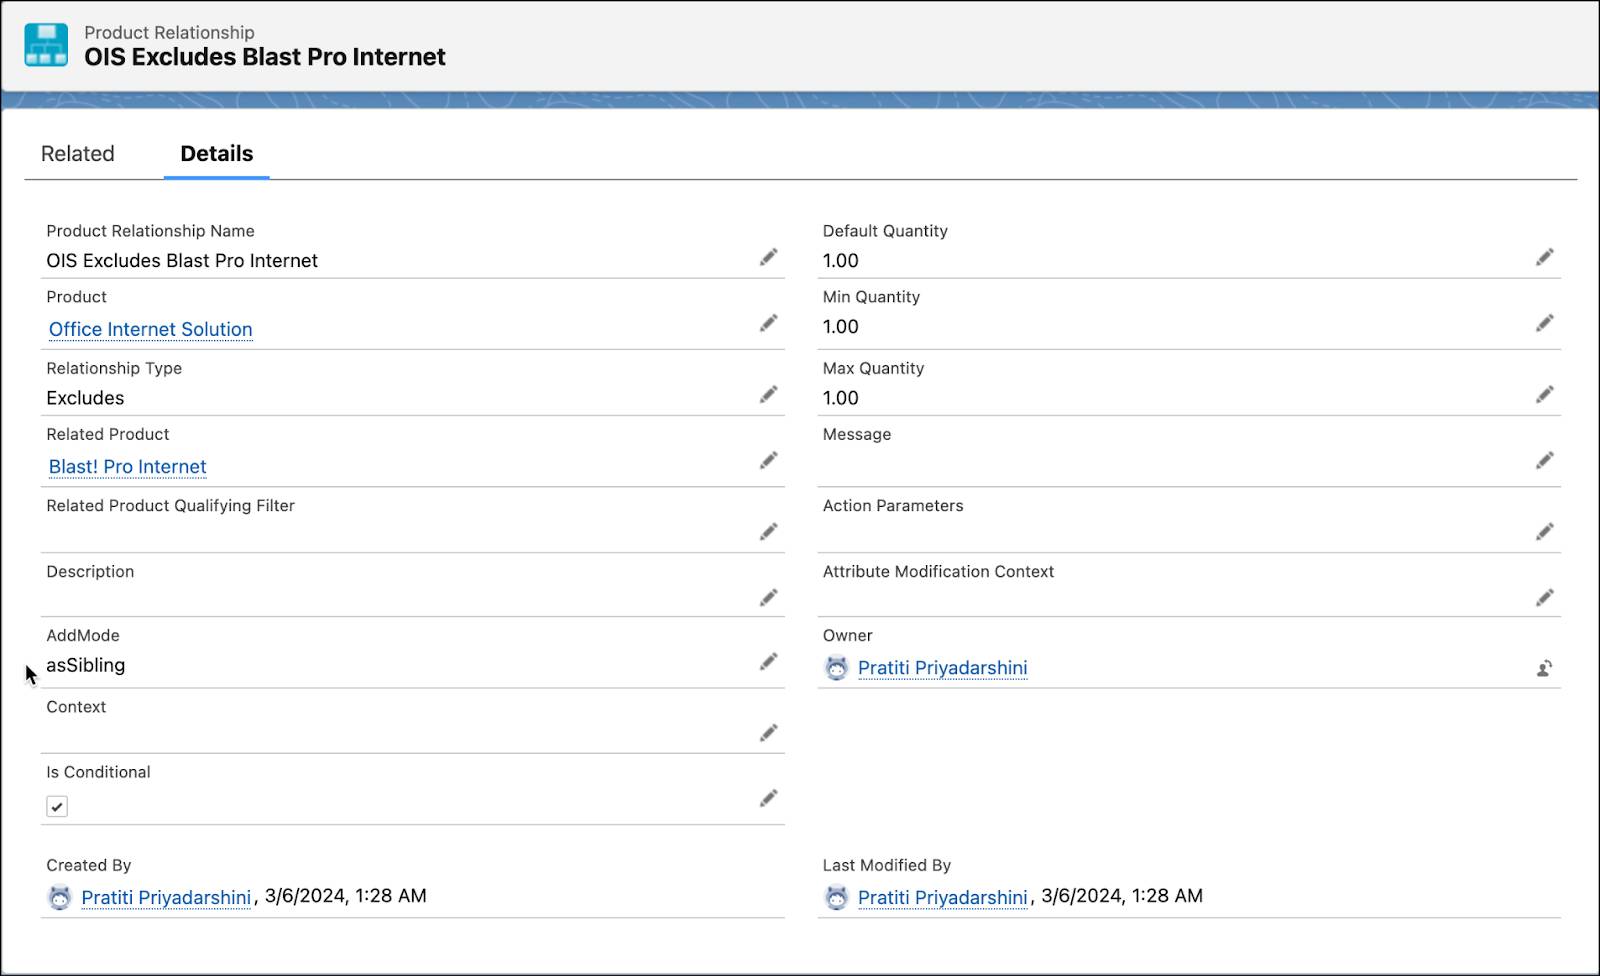Screen dimensions: 1600x976
Task: Click the Product Relationship header icon
Action: click(46, 45)
